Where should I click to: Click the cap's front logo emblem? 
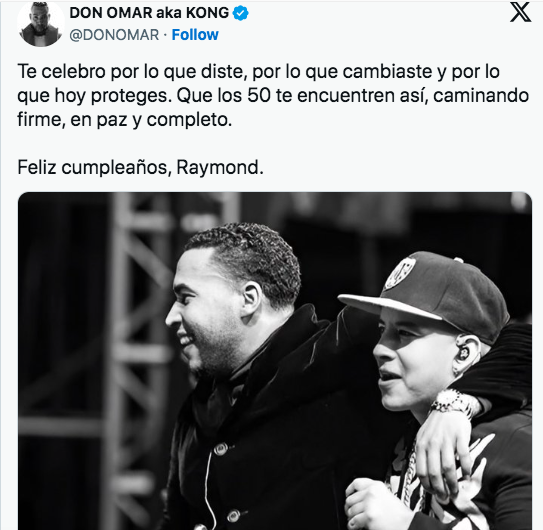[399, 272]
